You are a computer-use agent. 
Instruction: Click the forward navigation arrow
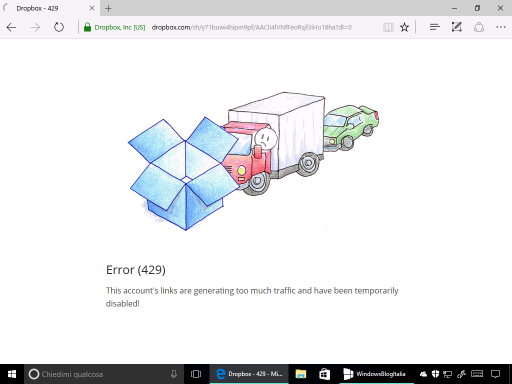(x=35, y=27)
